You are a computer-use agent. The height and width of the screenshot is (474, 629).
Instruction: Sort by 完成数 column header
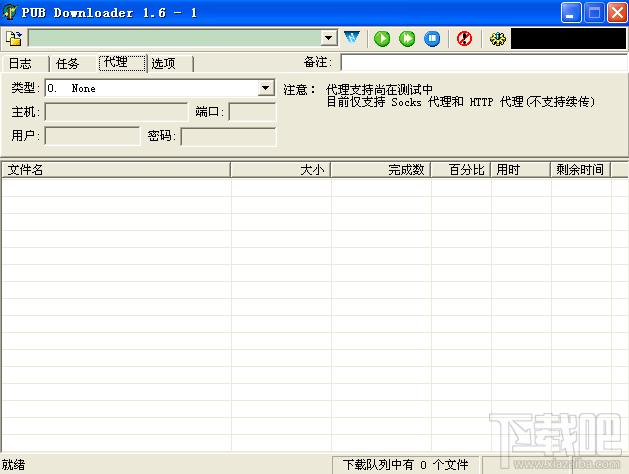click(381, 170)
